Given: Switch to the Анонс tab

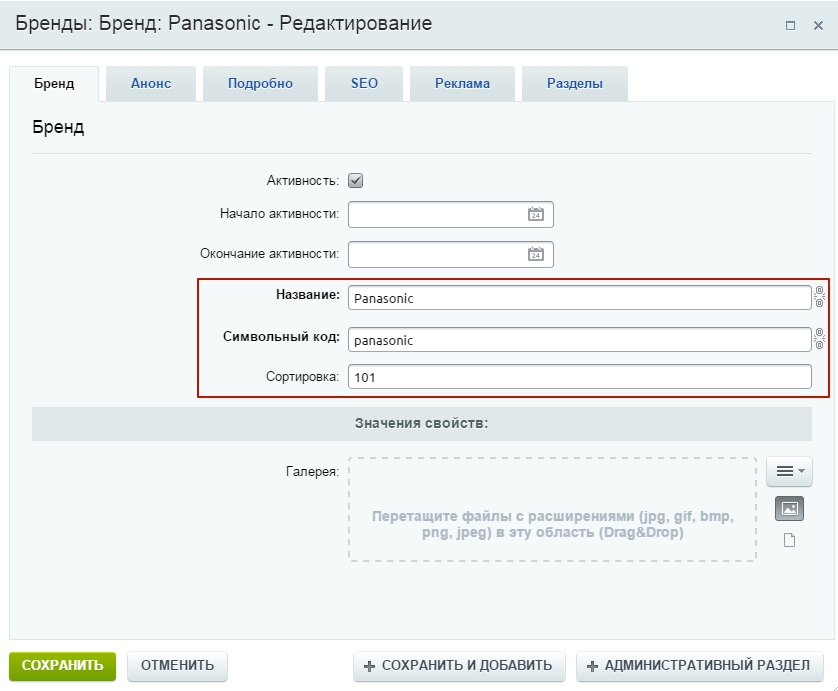Looking at the screenshot, I should (151, 83).
